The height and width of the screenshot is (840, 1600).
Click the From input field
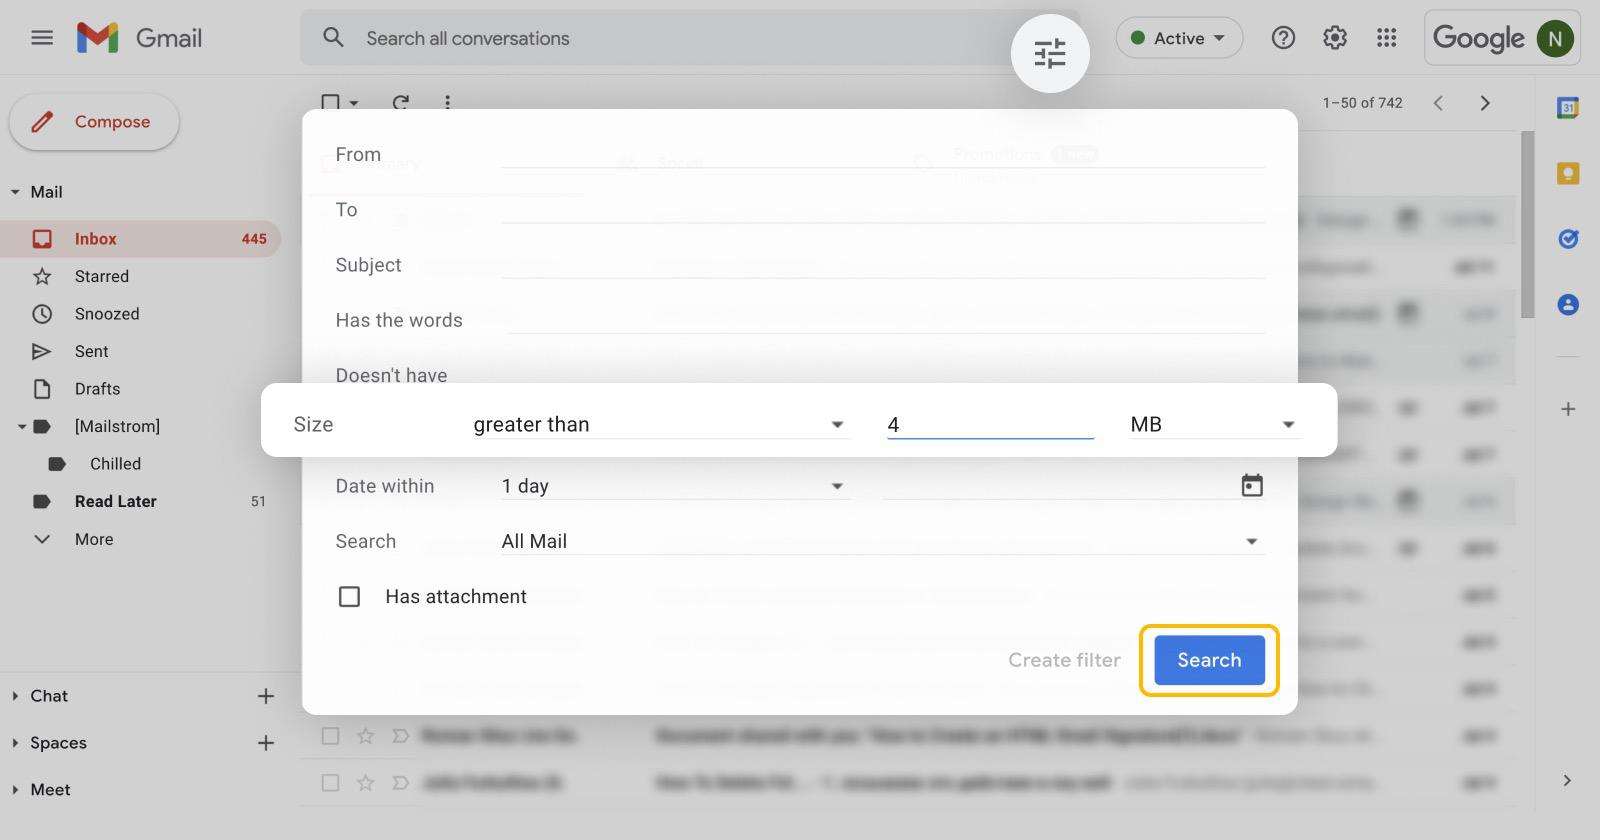883,155
